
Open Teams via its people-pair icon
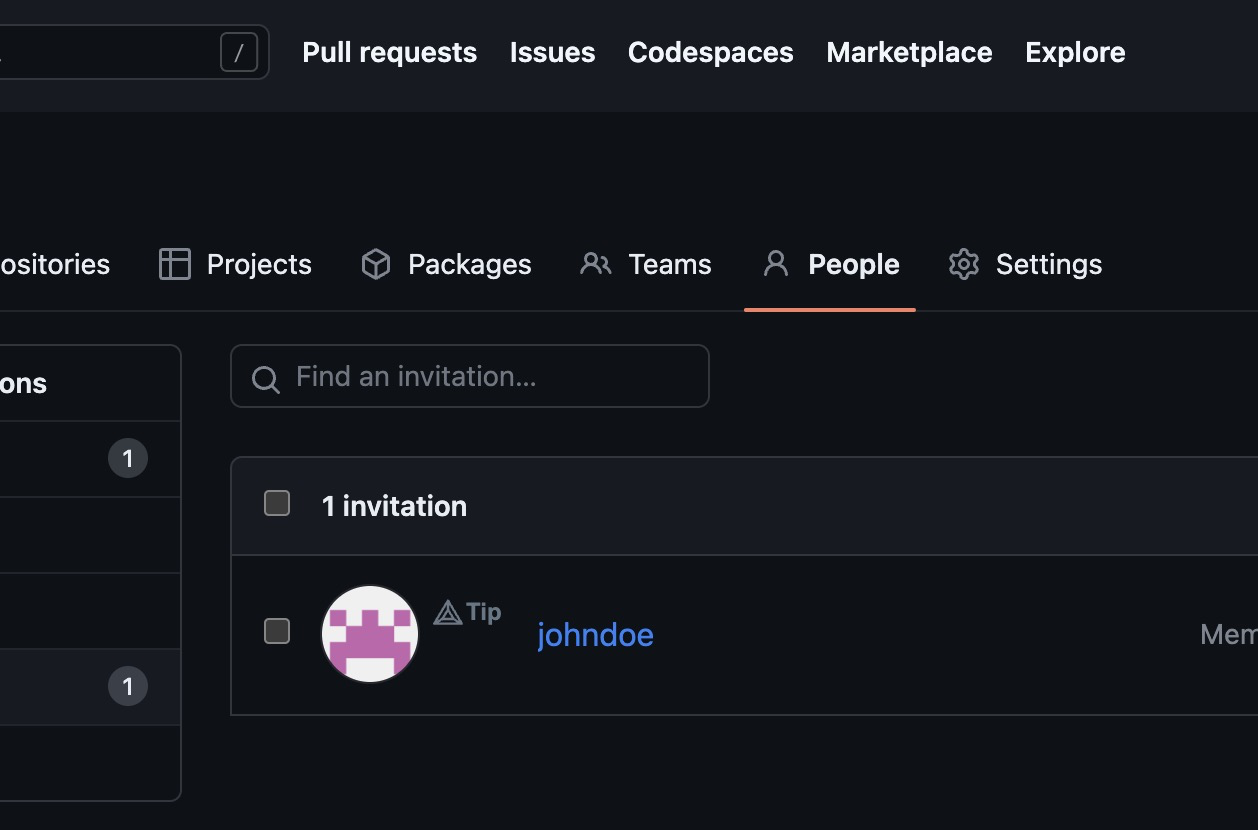click(595, 264)
